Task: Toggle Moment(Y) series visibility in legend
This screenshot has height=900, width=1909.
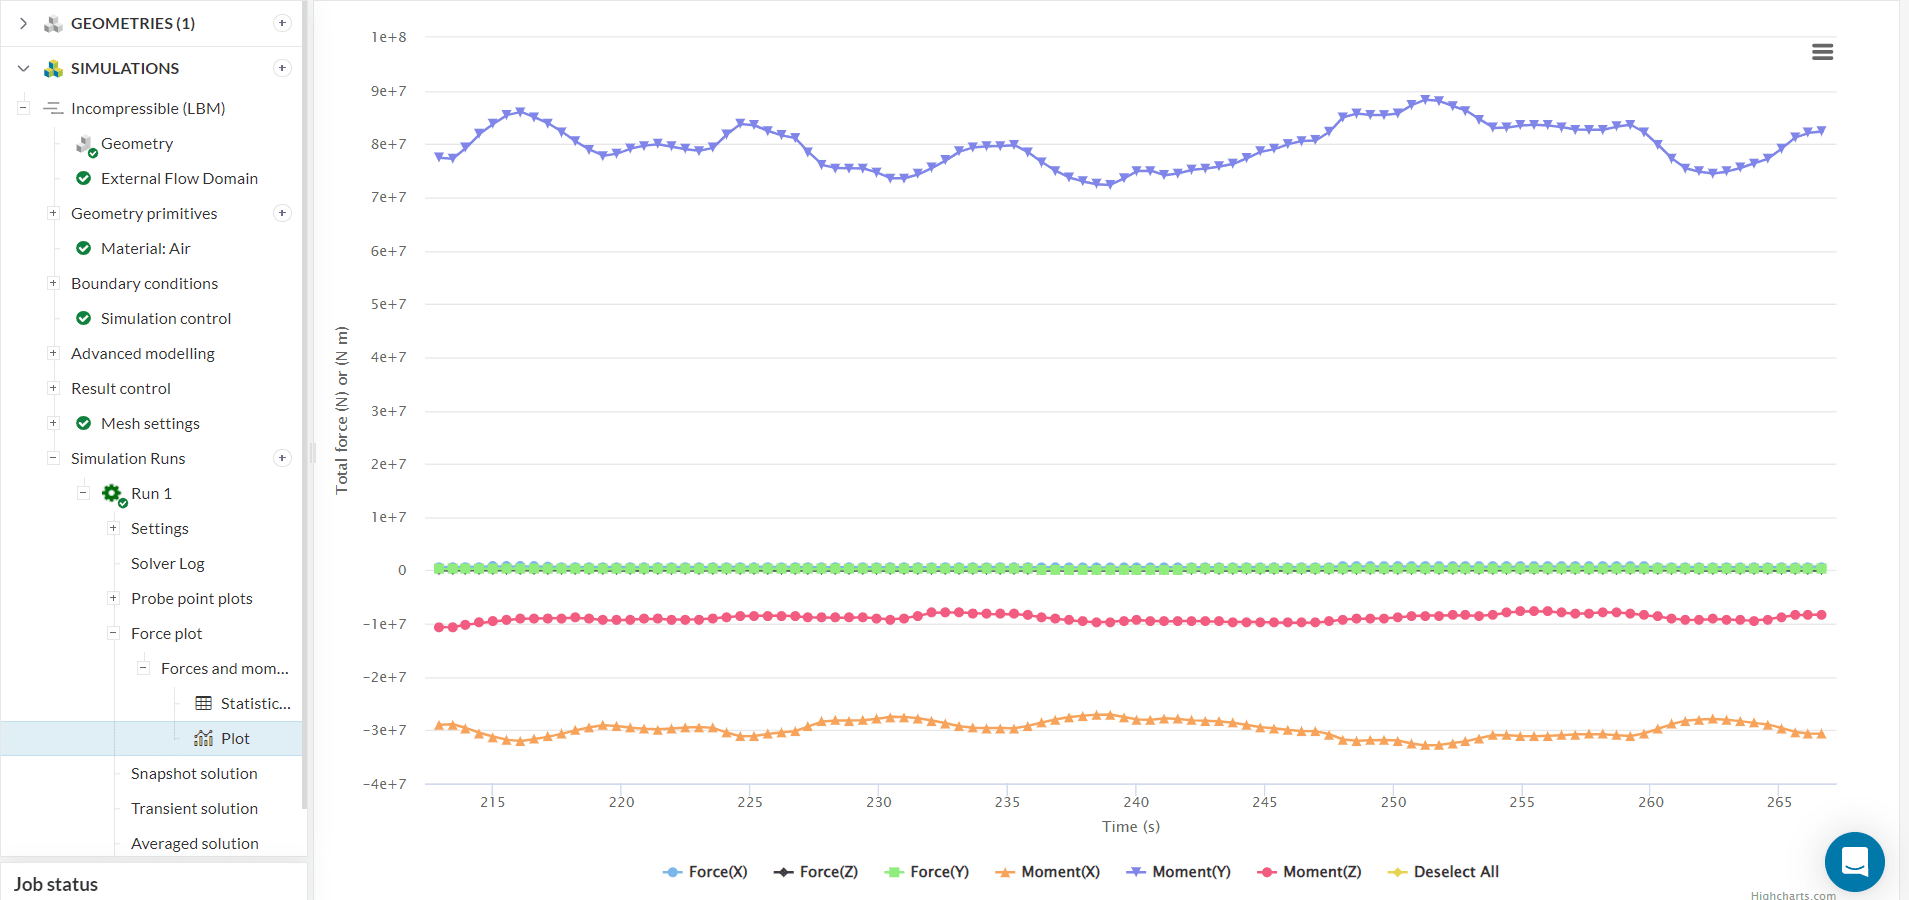Action: click(1179, 872)
